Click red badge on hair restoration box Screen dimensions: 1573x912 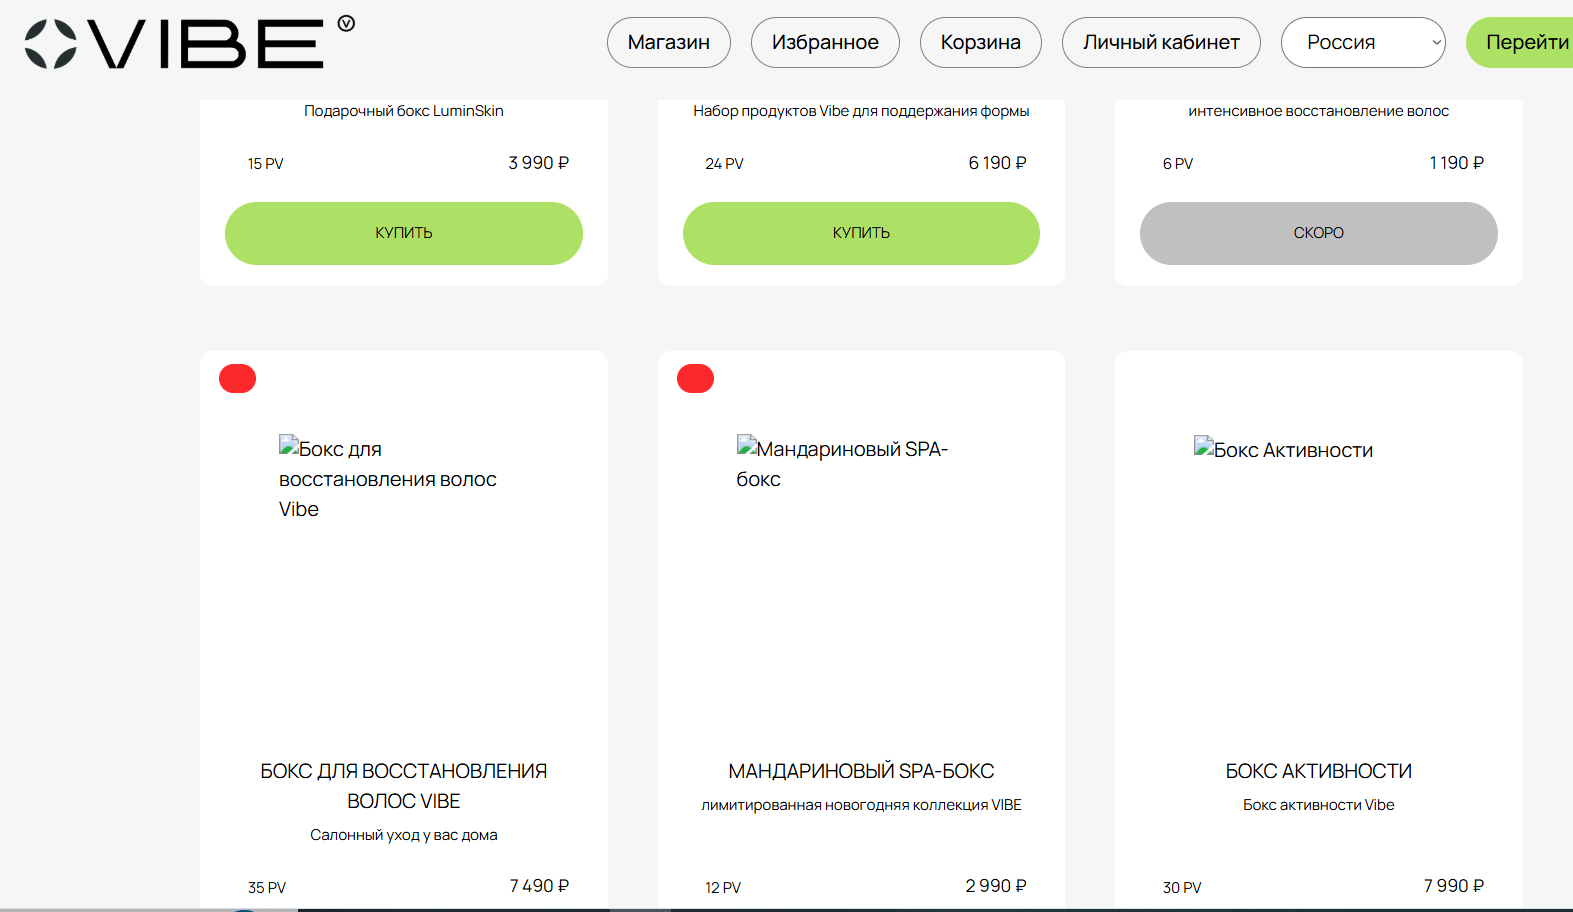point(238,379)
